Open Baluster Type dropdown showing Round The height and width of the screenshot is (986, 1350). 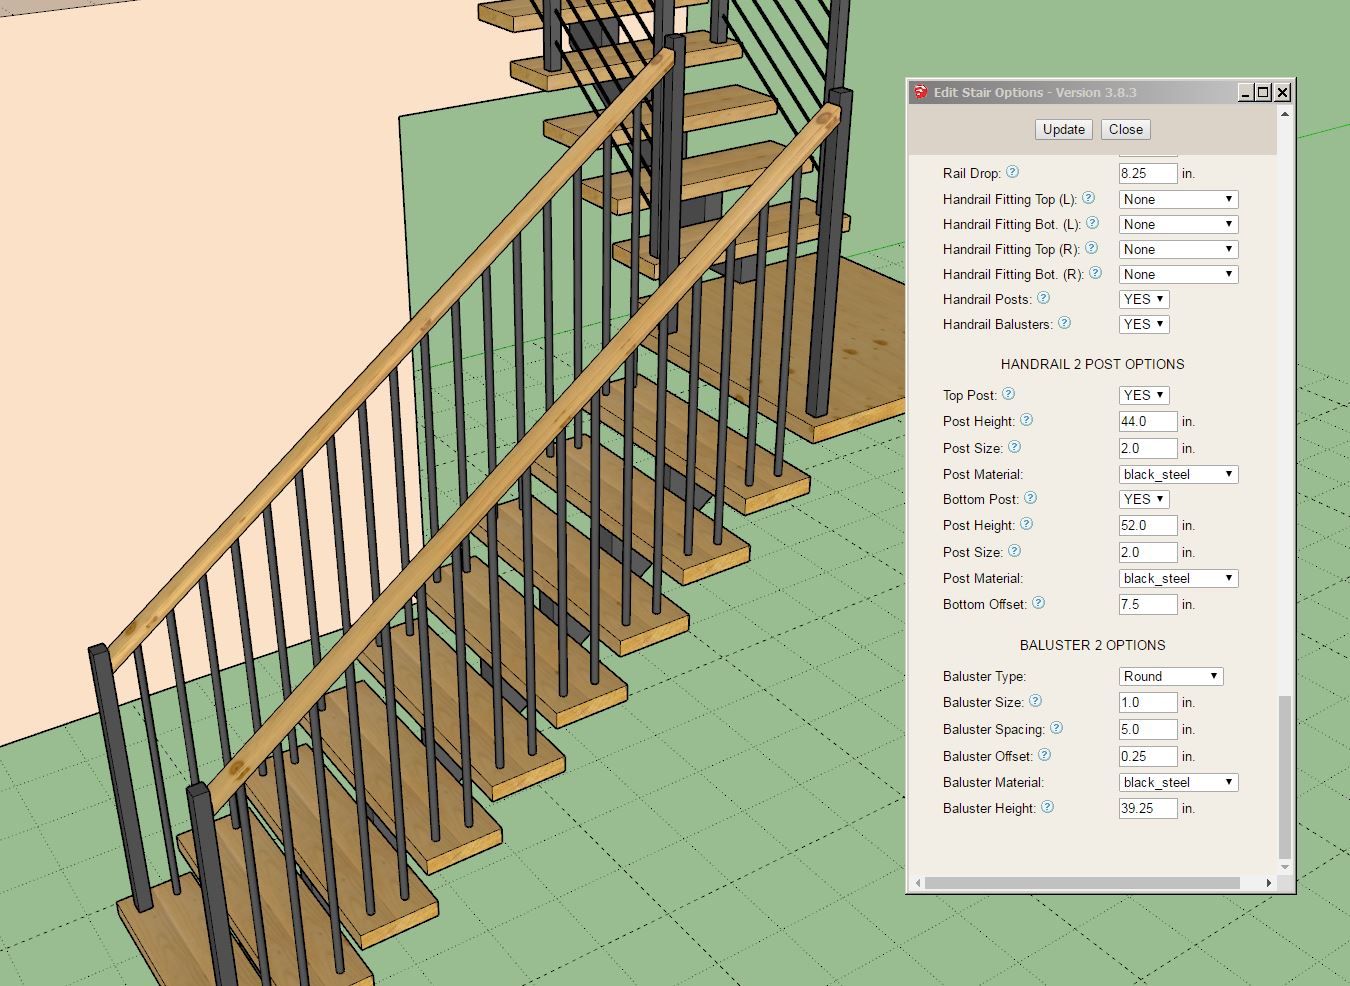point(1171,676)
